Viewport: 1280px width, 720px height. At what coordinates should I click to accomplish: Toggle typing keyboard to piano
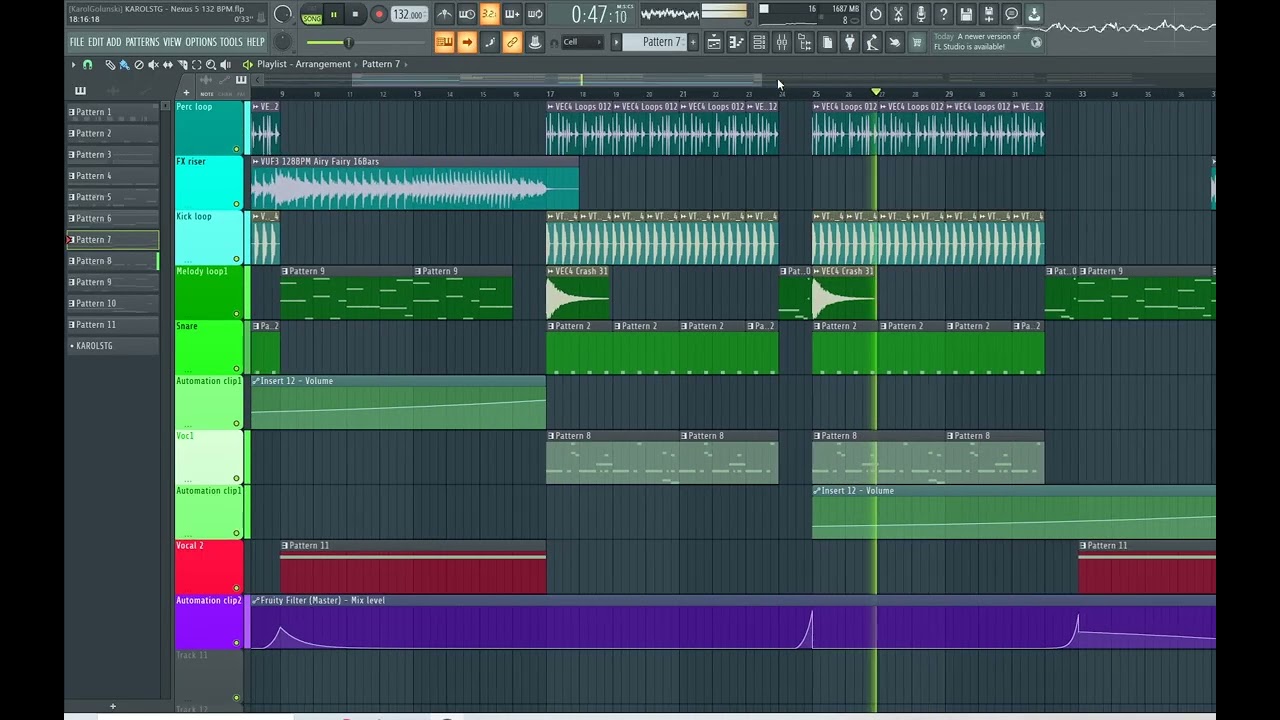(x=444, y=42)
